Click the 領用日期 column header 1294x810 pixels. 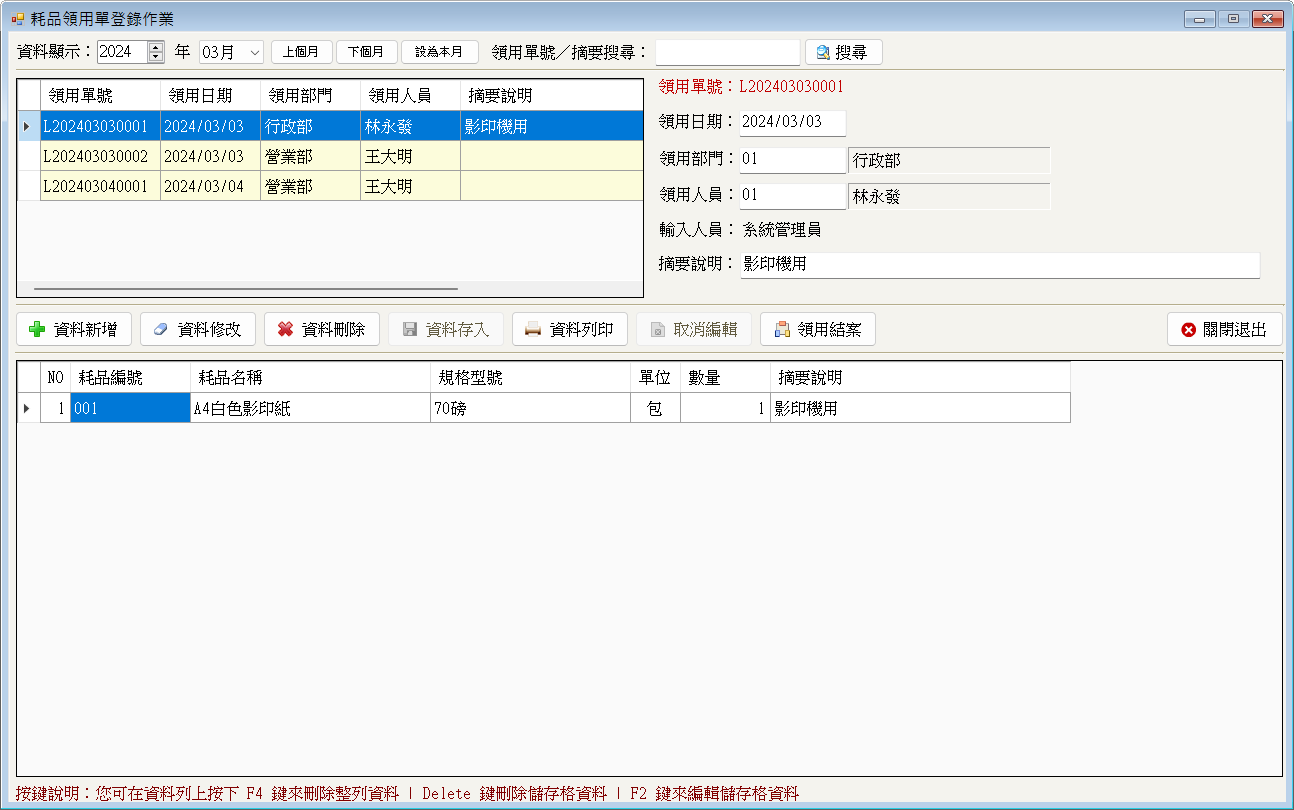pyautogui.click(x=210, y=96)
